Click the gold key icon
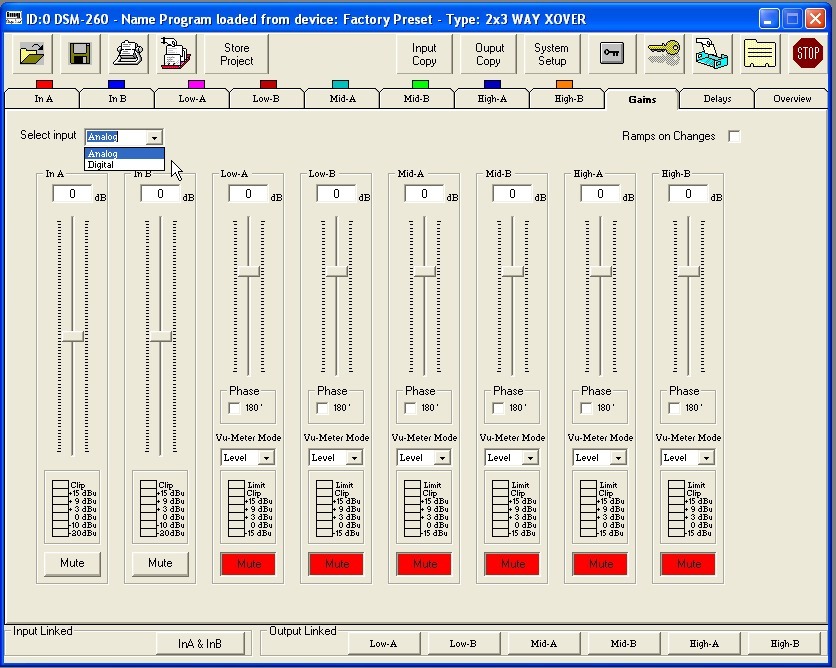Screen dimensions: 836x668 click(x=663, y=54)
